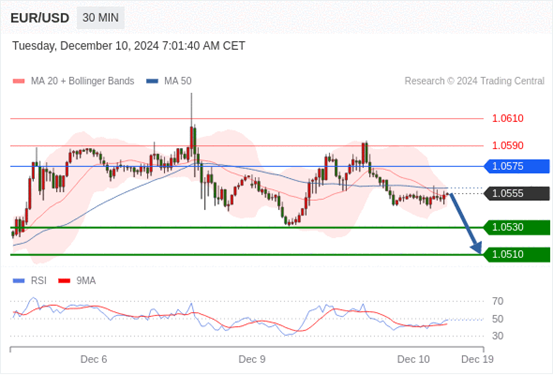Click the Dec 9 date axis label

pos(252,359)
